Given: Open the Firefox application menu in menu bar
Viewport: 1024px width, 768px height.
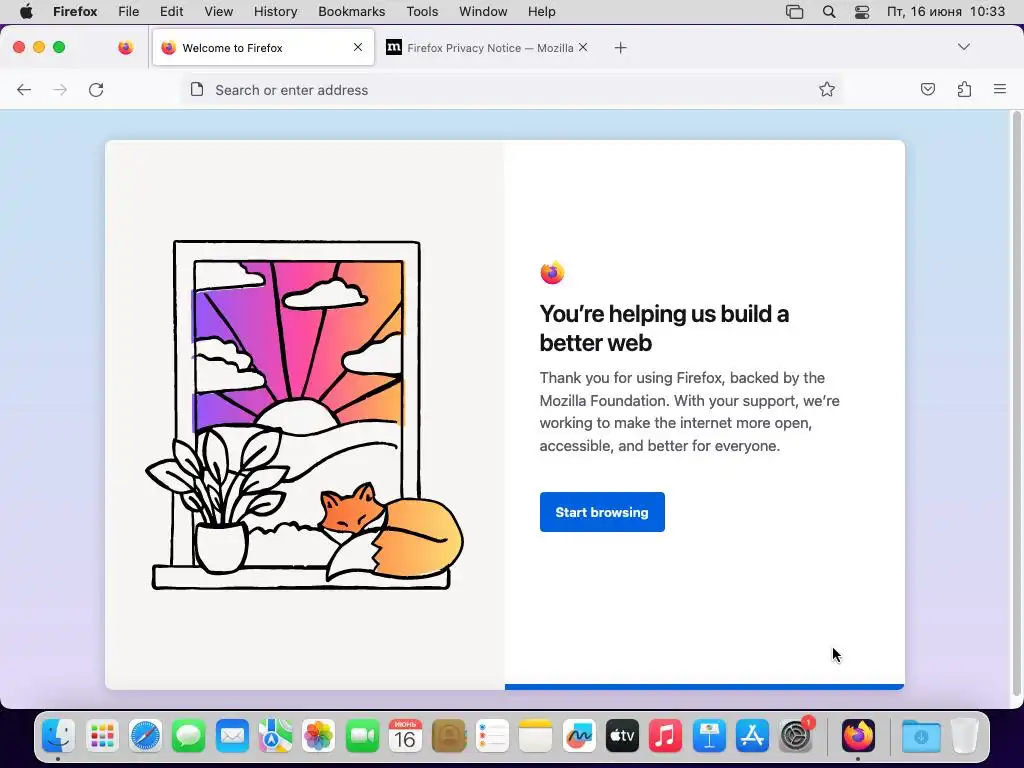Looking at the screenshot, I should [x=75, y=12].
